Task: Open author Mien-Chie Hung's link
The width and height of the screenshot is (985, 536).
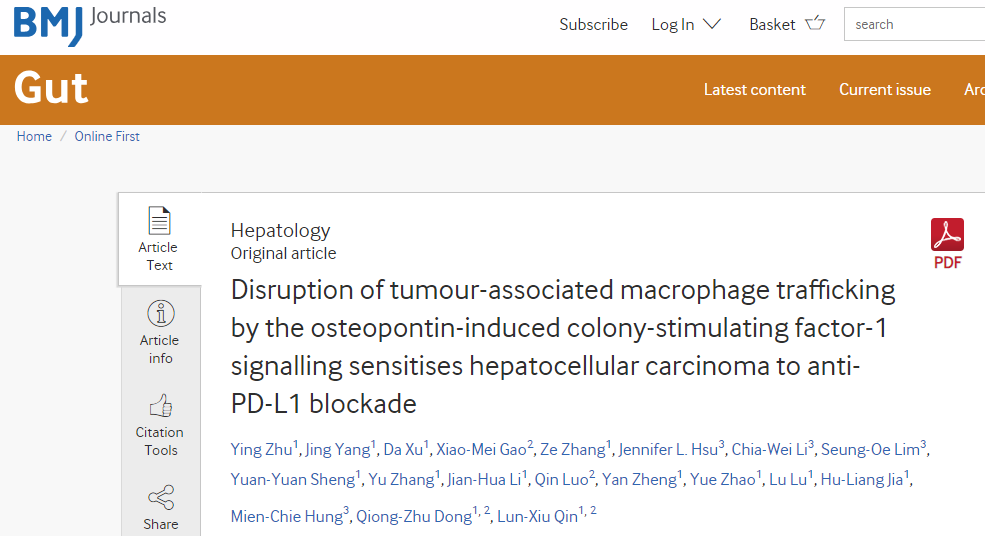Action: coord(286,517)
